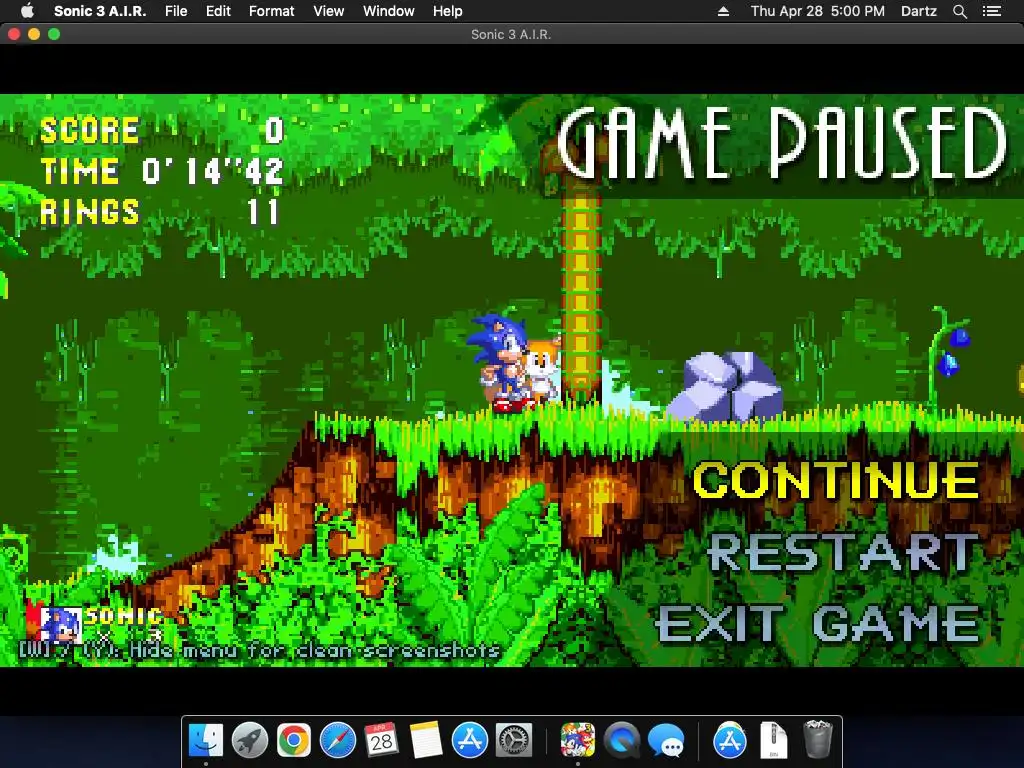Click Sonic life counter icon in HUD
The width and height of the screenshot is (1024, 768).
pos(61,624)
